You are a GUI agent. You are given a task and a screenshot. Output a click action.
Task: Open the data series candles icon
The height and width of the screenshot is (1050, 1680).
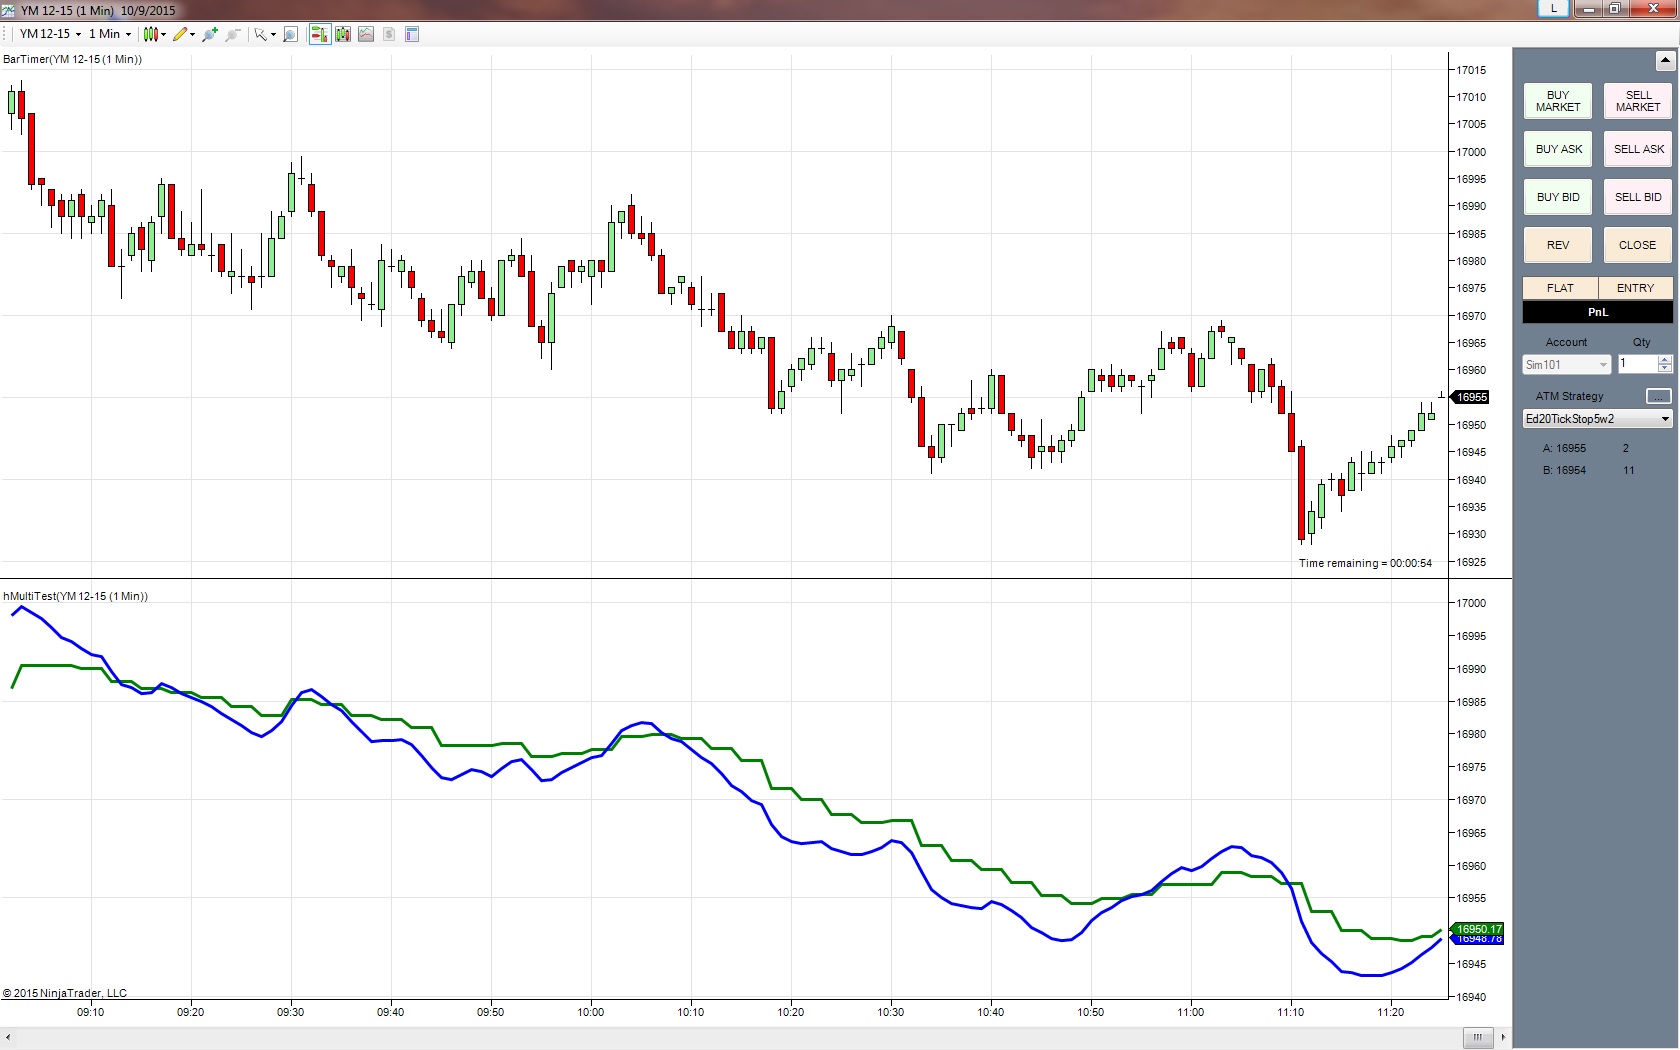(x=343, y=34)
